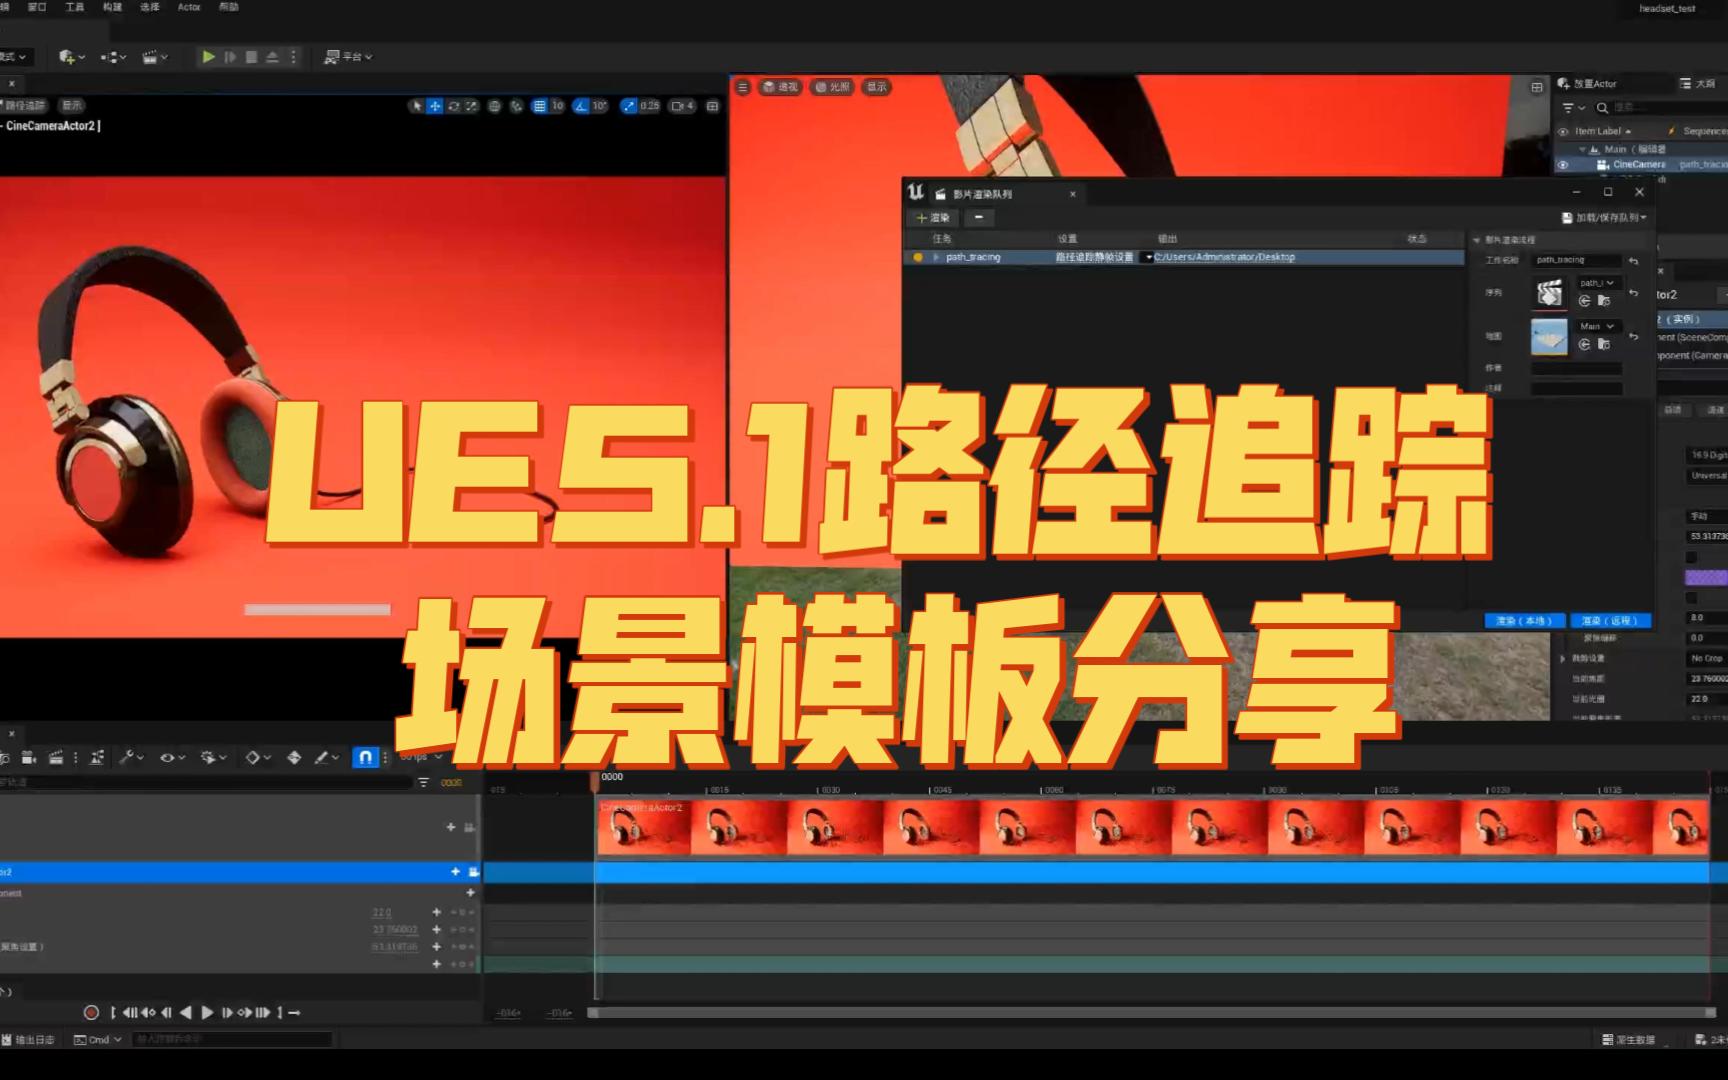Open the 光照 lit view mode menu
The width and height of the screenshot is (1728, 1080).
832,87
